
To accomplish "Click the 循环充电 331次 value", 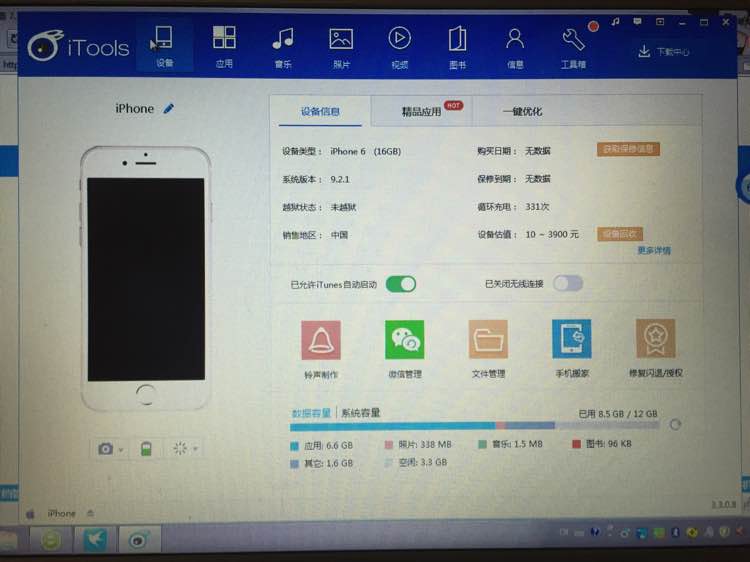I will [537, 207].
